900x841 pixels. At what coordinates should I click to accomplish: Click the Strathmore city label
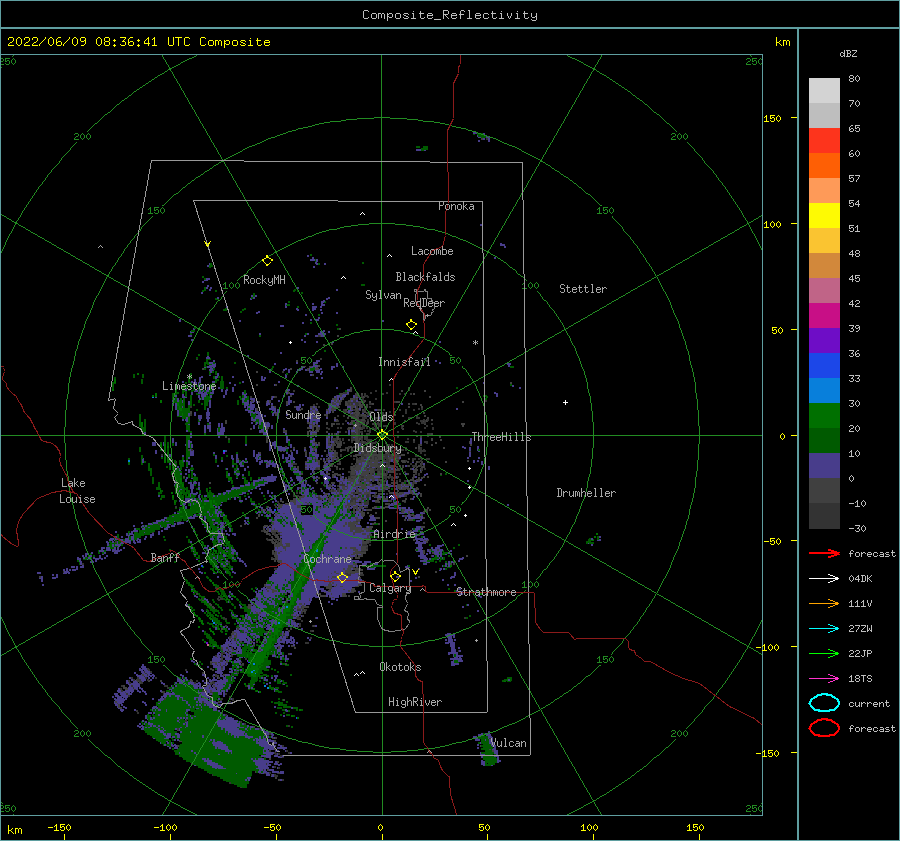(x=486, y=592)
